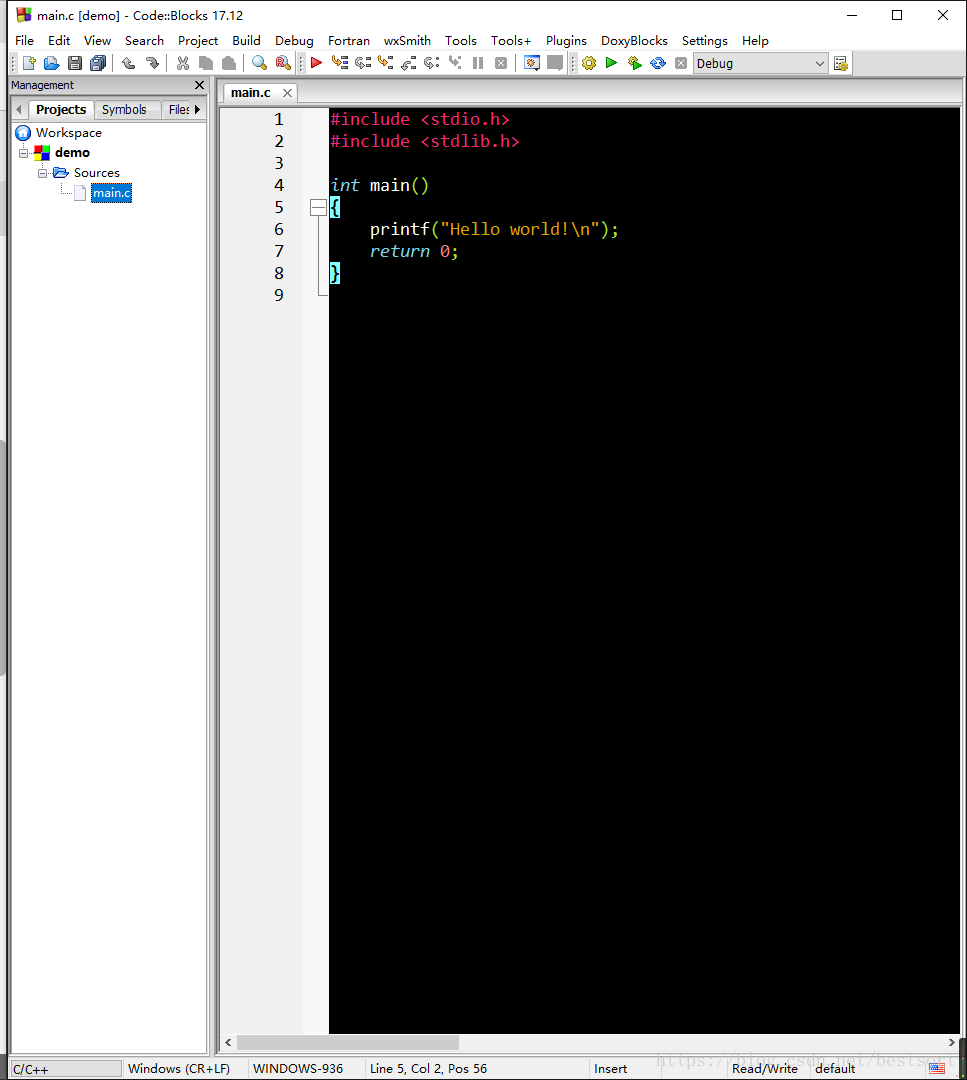Open the Build menu
Screen dimensions: 967x1080
tap(246, 41)
